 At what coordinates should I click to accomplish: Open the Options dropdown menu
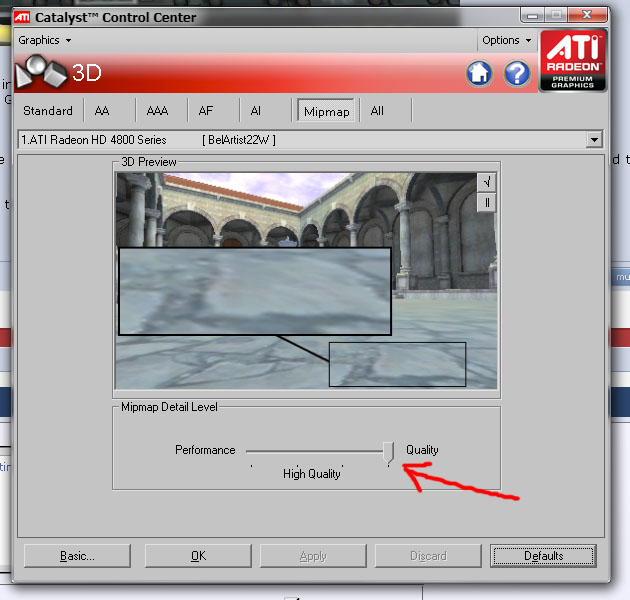pyautogui.click(x=506, y=40)
